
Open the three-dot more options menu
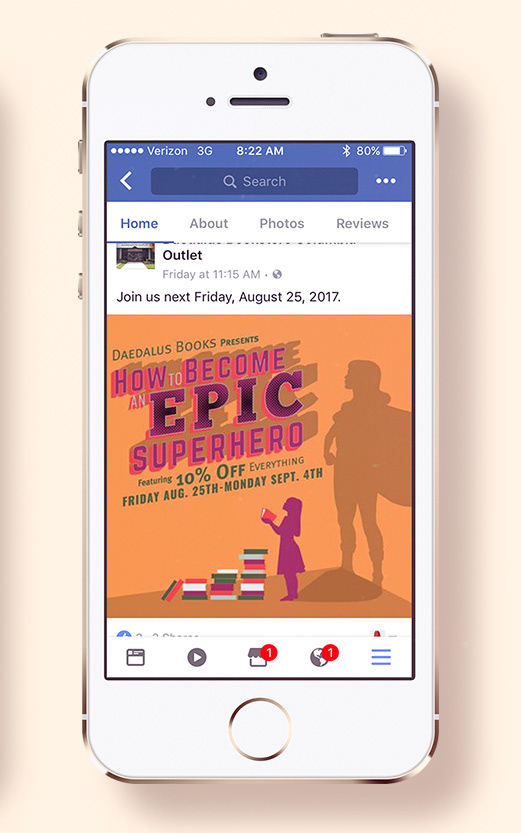click(386, 181)
